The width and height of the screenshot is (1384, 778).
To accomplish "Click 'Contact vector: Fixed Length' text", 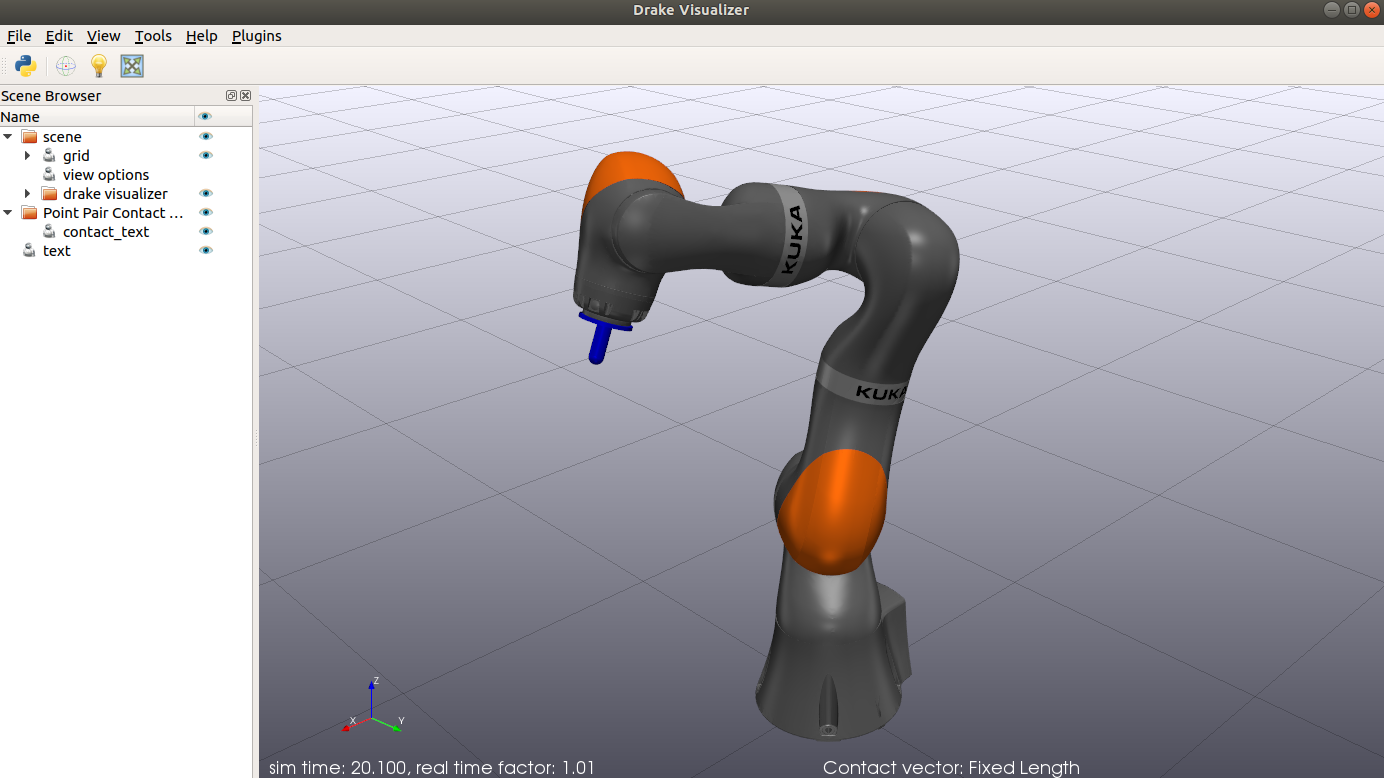I will tap(951, 768).
